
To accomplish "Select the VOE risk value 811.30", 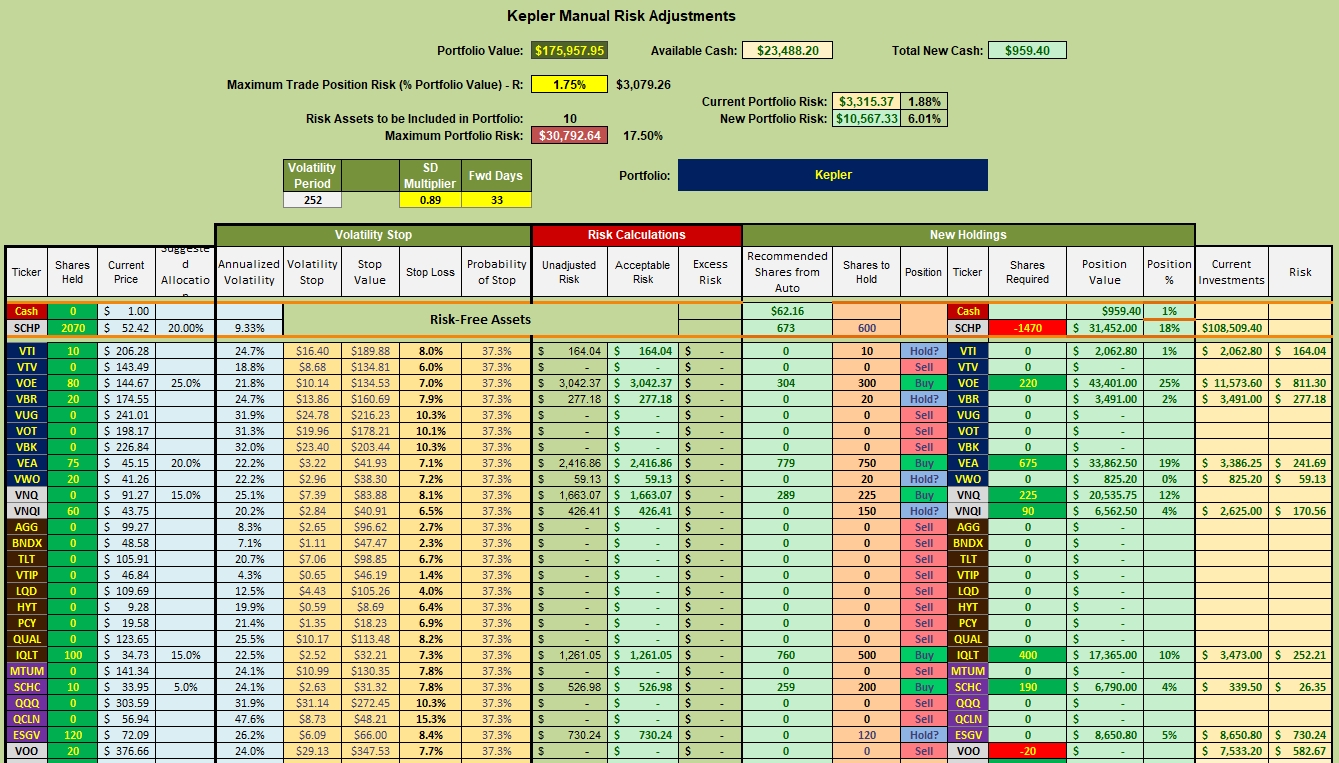I will [1300, 383].
